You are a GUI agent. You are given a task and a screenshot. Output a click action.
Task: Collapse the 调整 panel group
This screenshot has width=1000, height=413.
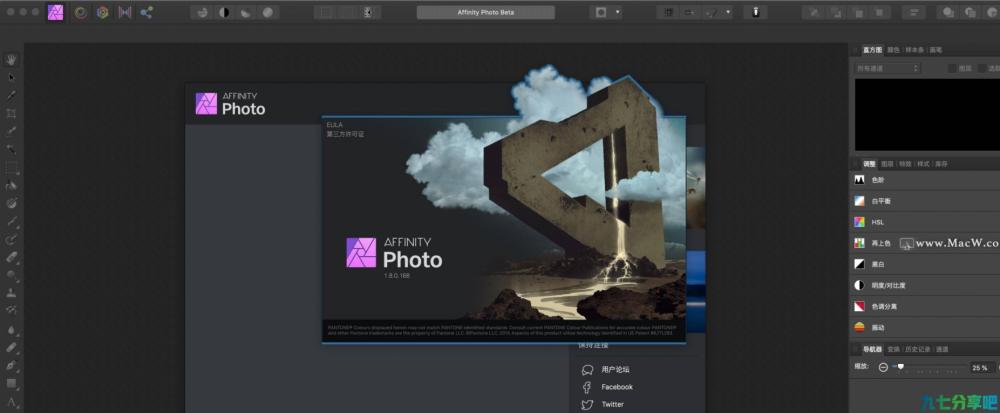point(856,164)
